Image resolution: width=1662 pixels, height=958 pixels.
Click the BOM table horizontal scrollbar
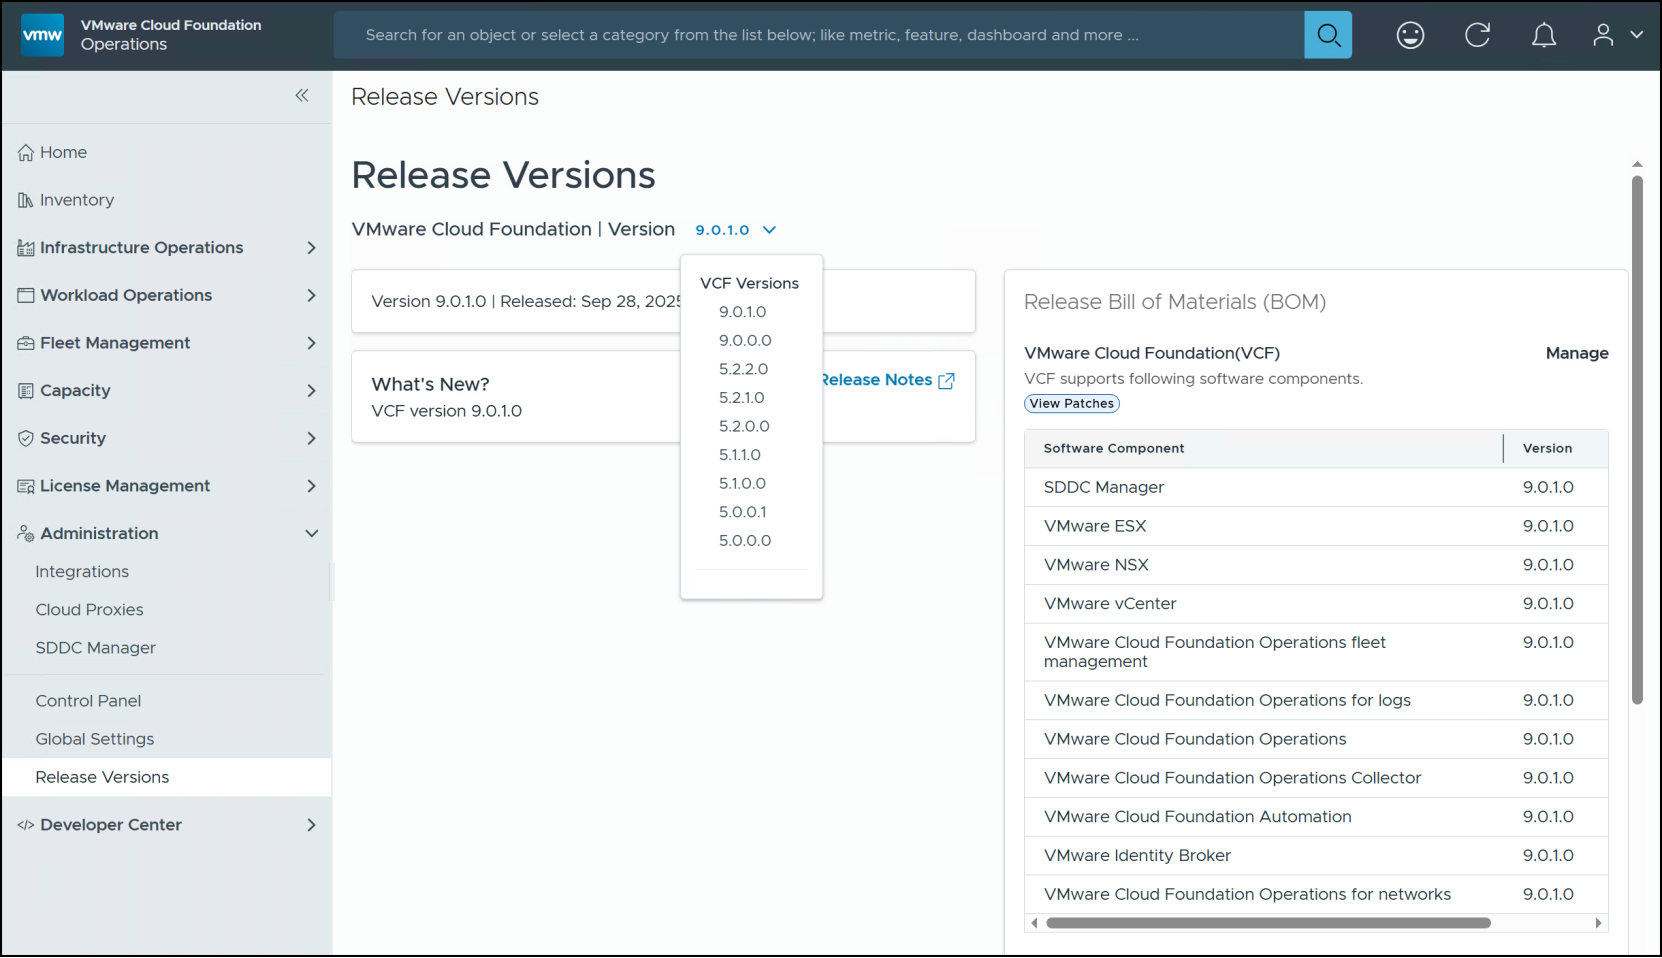pos(1268,923)
